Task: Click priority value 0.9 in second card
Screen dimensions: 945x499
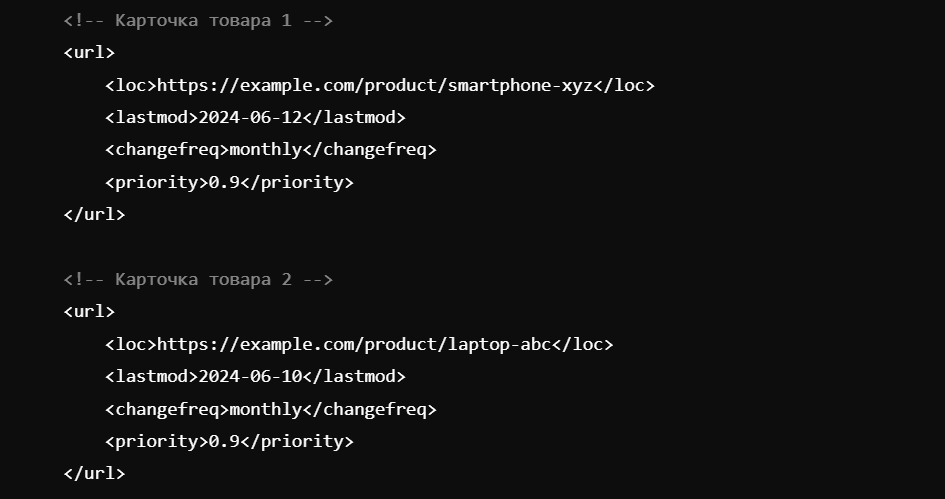Action: point(224,441)
